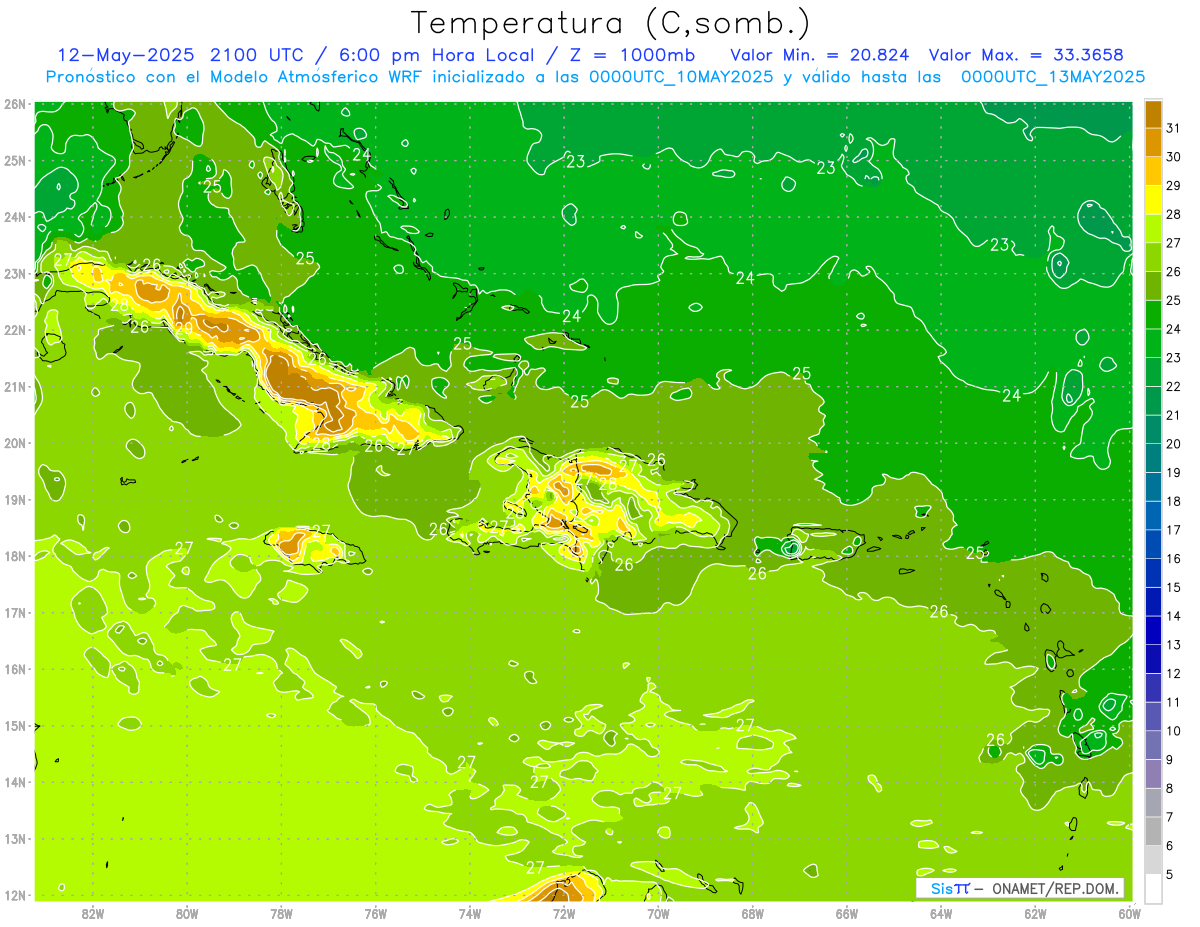Click the '31' legend scale label
This screenshot has height=927, width=1200.
[x=1173, y=128]
